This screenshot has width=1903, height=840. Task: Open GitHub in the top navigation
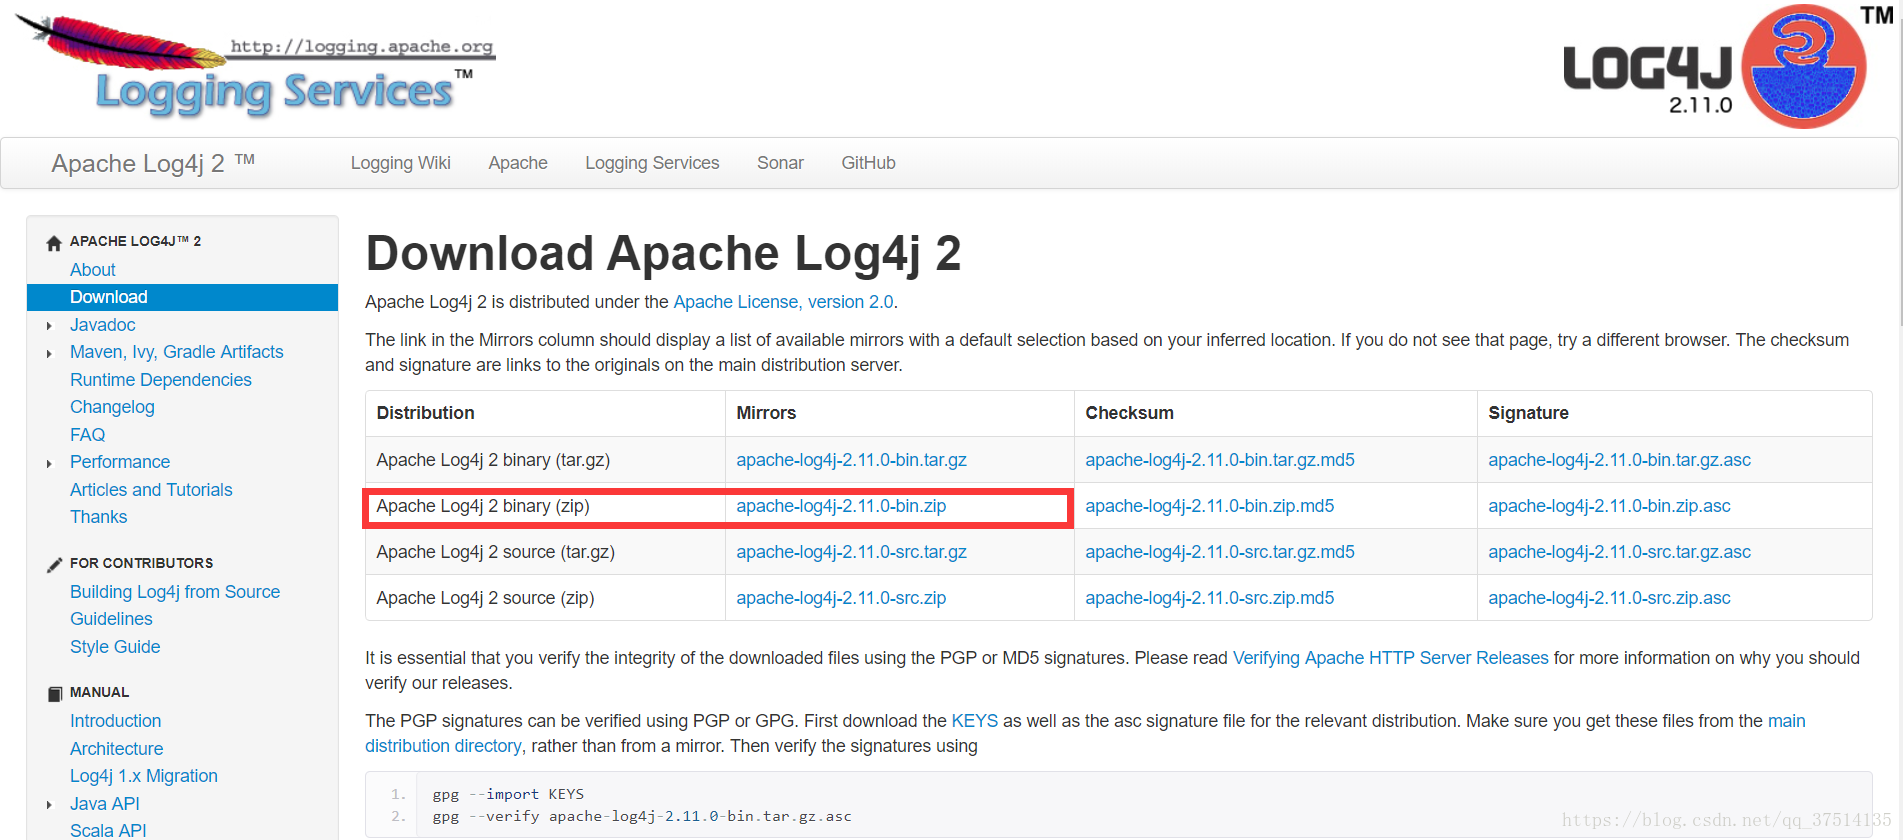click(868, 163)
